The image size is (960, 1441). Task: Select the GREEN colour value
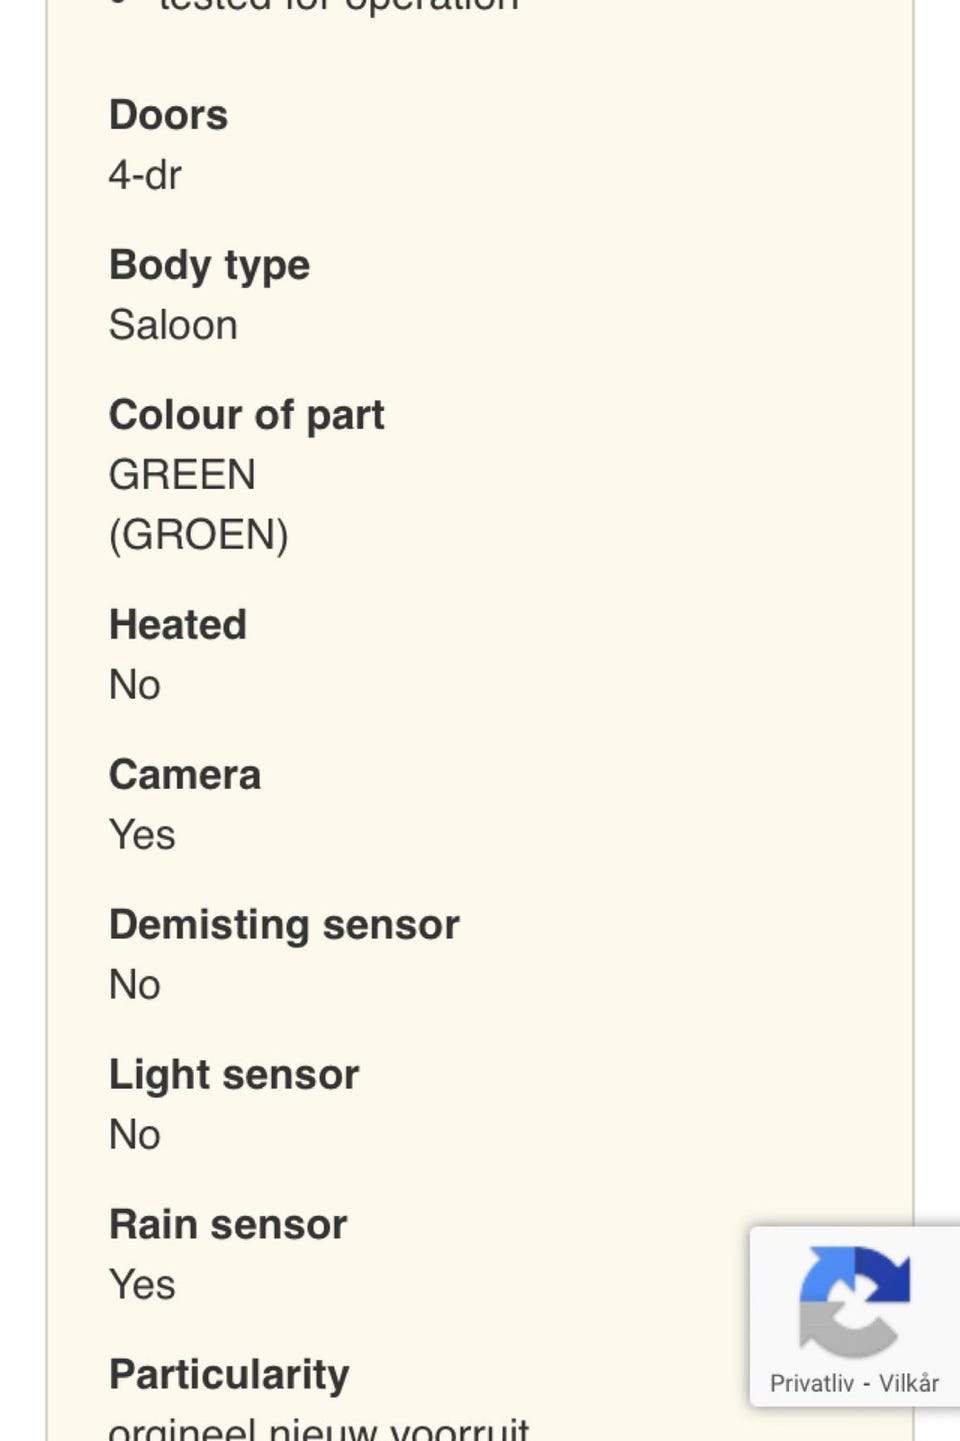click(x=182, y=475)
